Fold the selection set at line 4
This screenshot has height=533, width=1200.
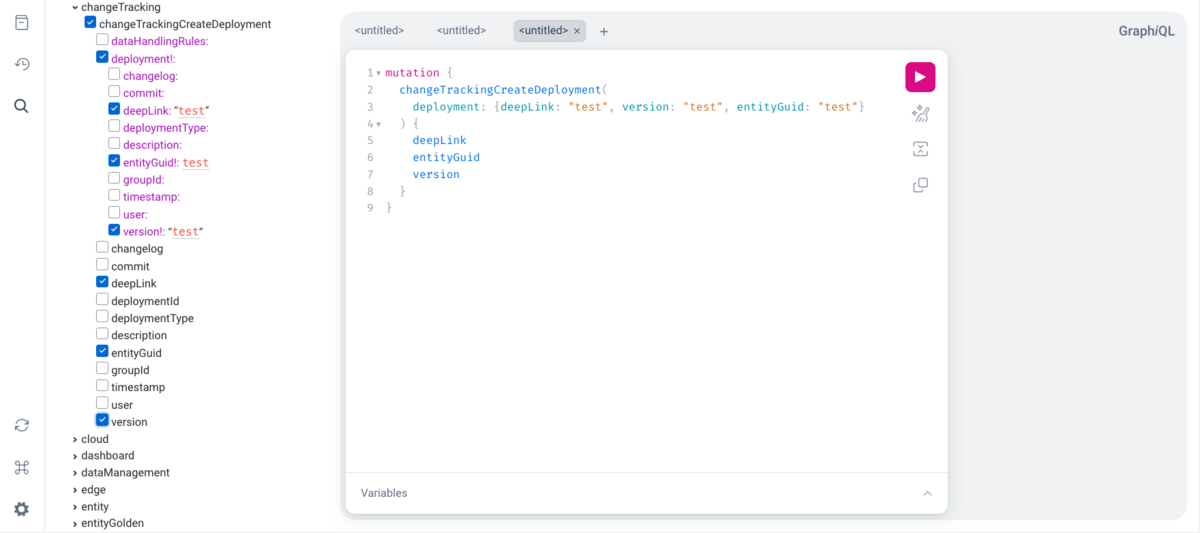click(x=378, y=124)
